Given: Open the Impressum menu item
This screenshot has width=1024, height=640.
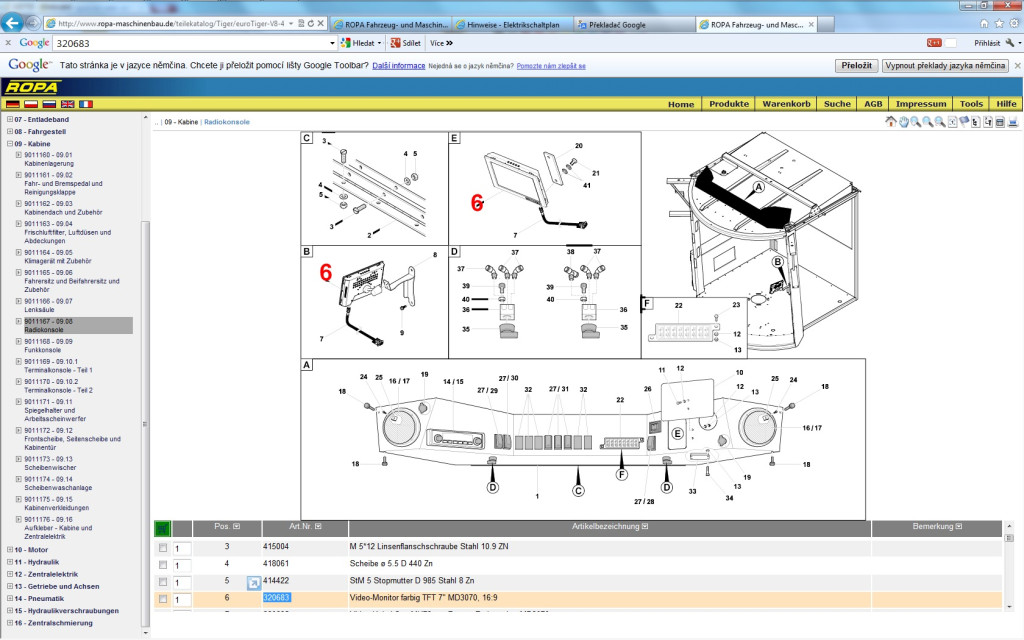Looking at the screenshot, I should pyautogui.click(x=921, y=104).
